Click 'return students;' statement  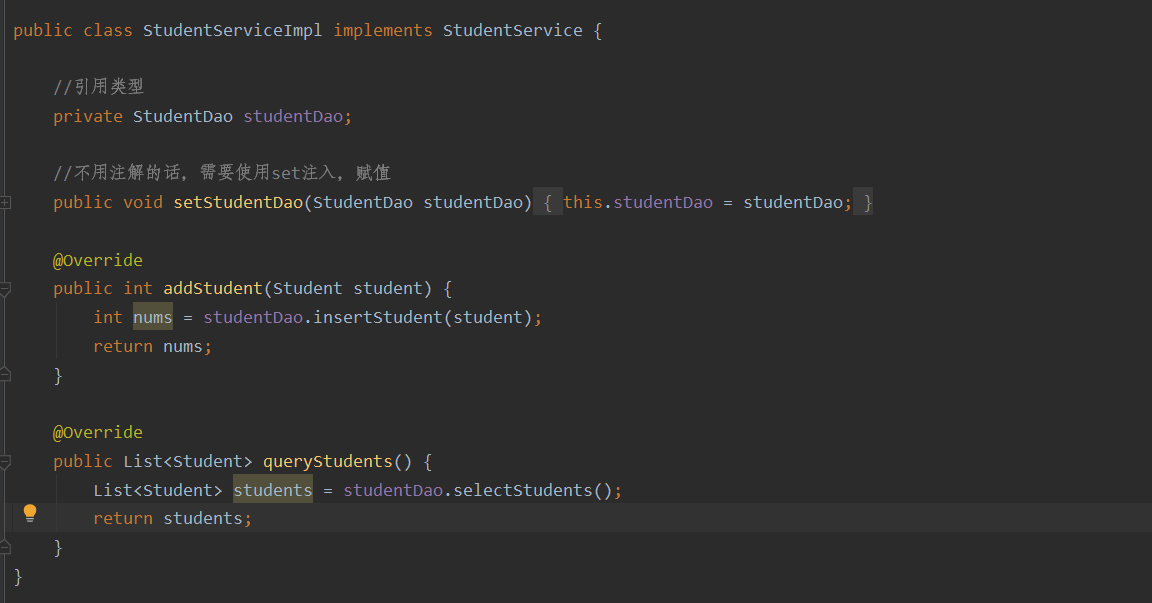[x=172, y=519]
